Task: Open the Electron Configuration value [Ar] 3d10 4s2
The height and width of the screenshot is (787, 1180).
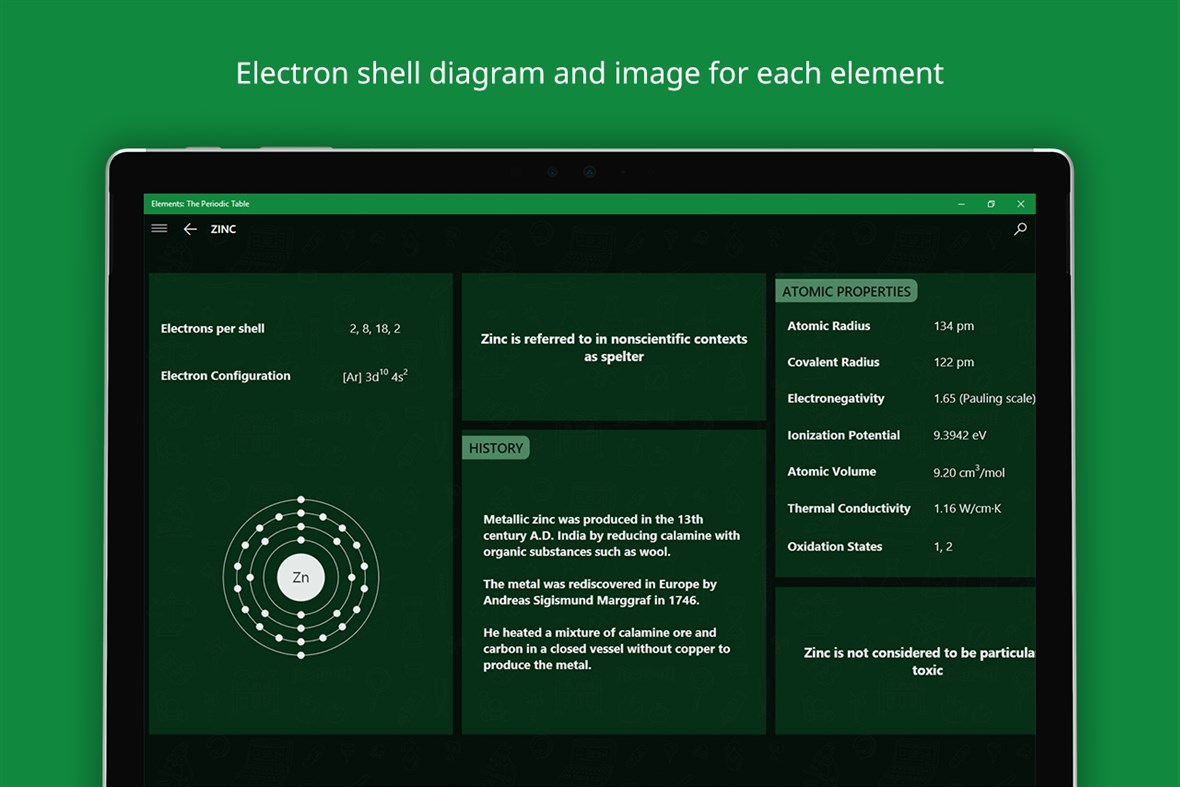Action: (375, 375)
